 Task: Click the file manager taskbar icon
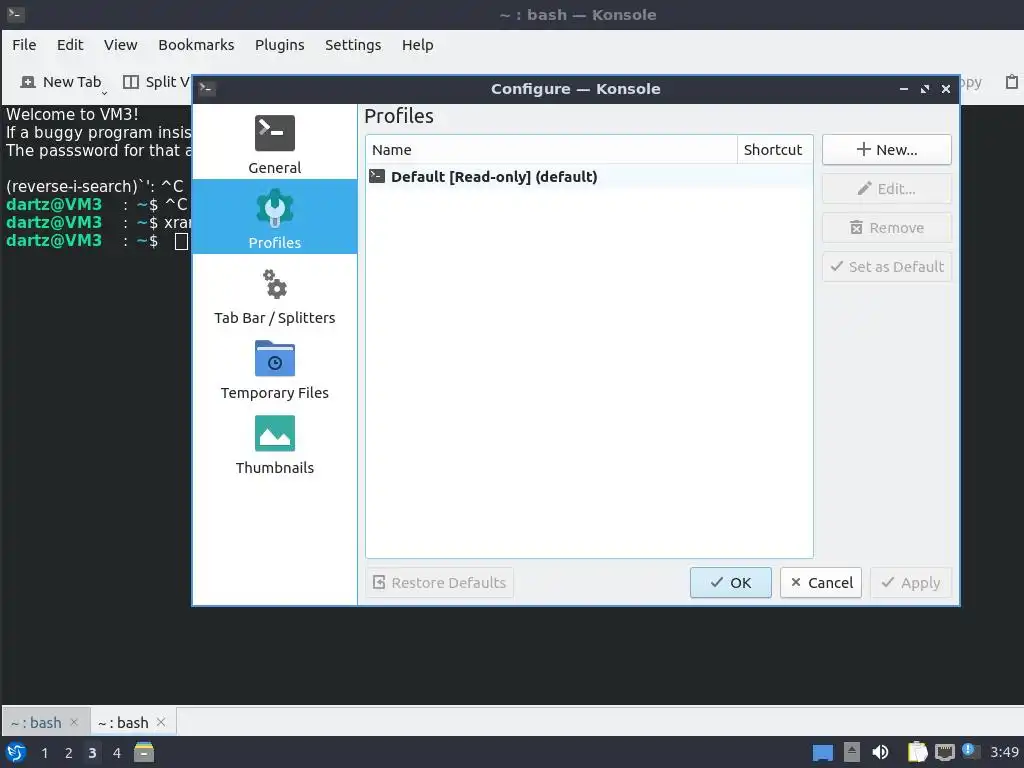144,752
